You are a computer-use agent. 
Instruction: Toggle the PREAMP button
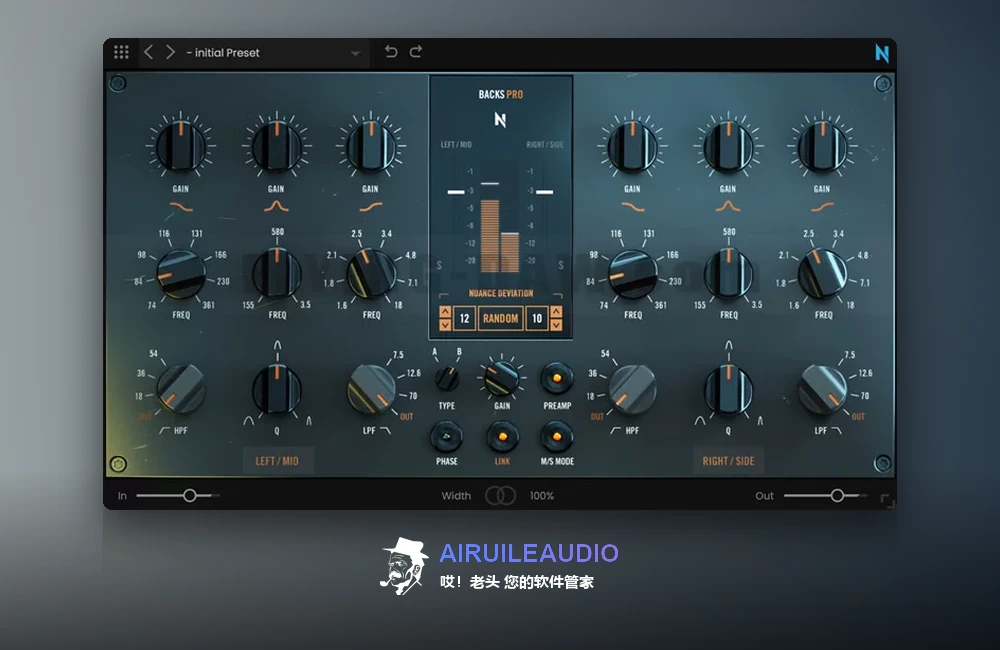click(557, 378)
